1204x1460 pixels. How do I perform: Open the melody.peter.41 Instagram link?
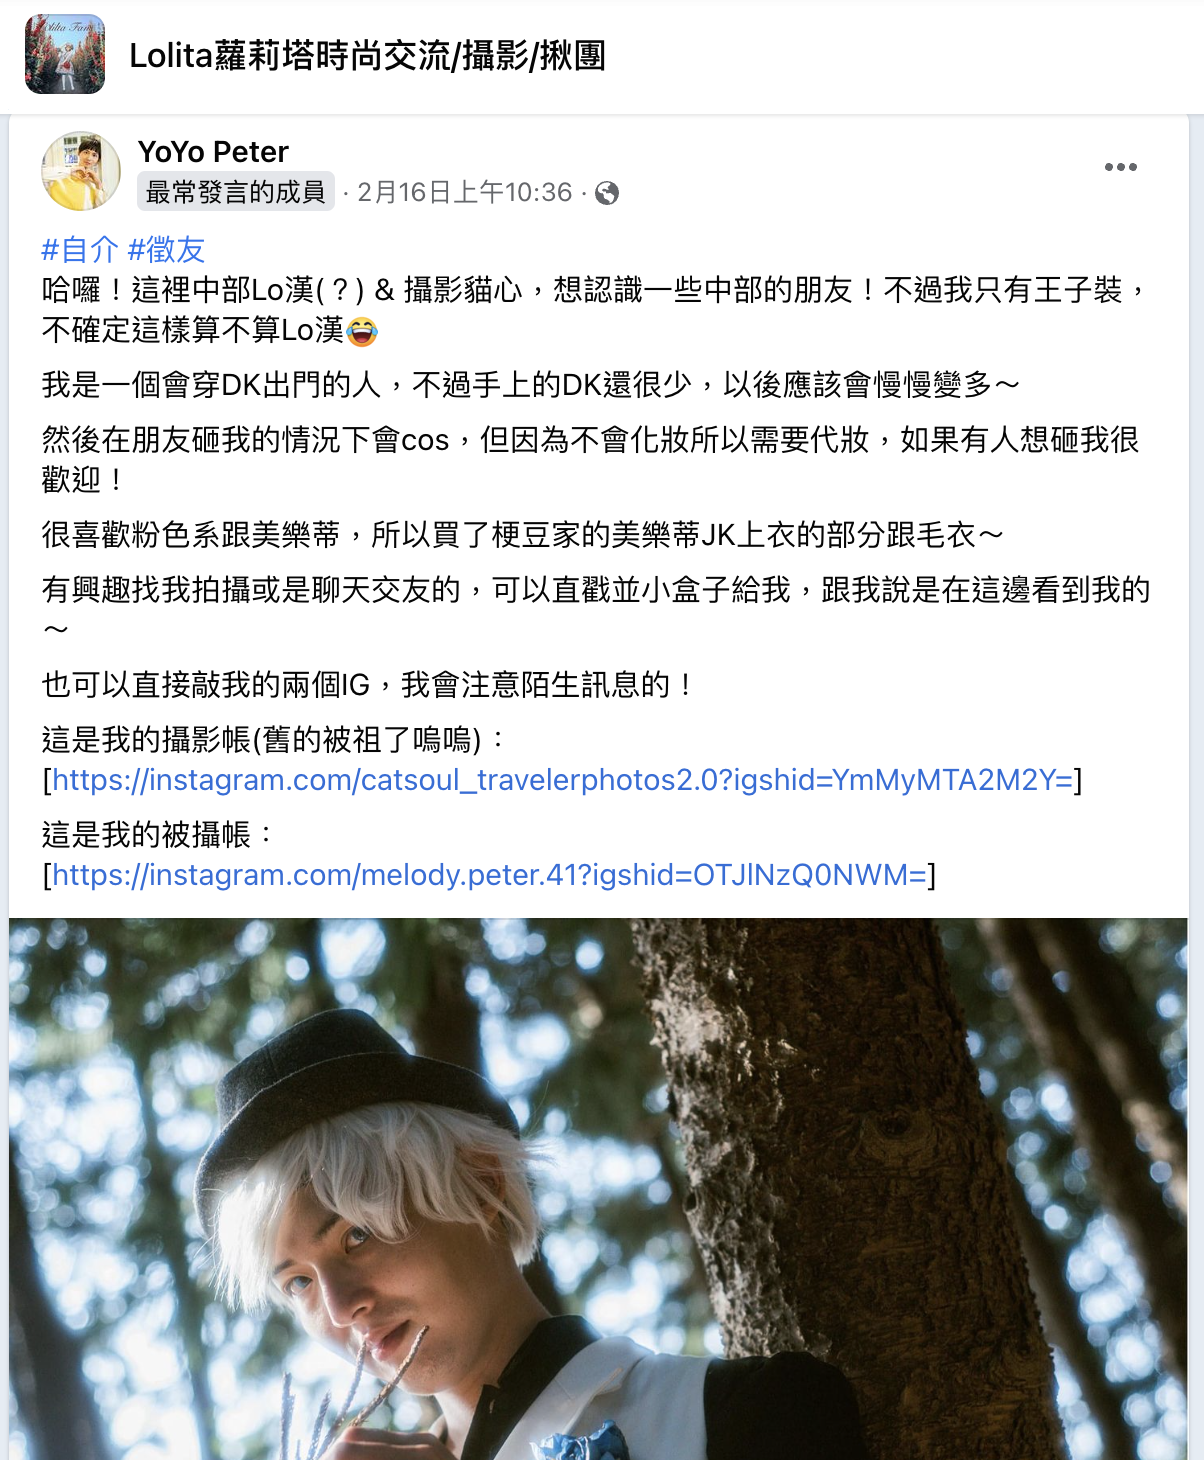click(x=489, y=875)
